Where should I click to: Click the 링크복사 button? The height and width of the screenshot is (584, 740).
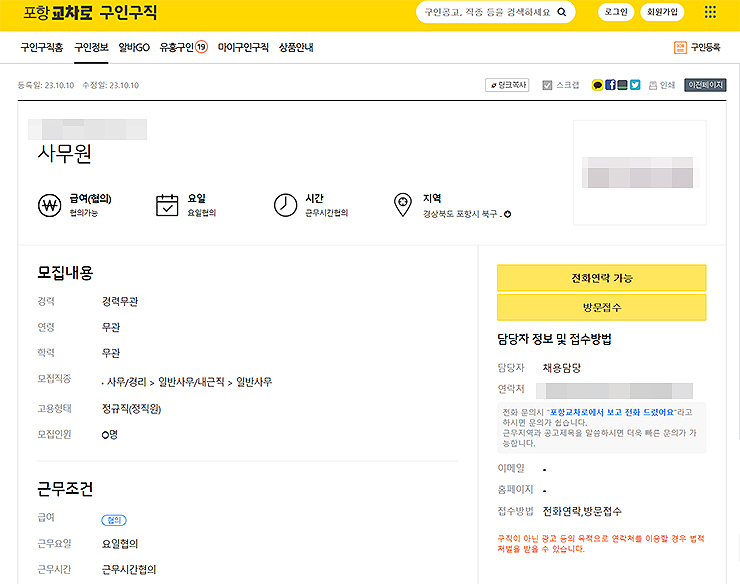tap(507, 85)
